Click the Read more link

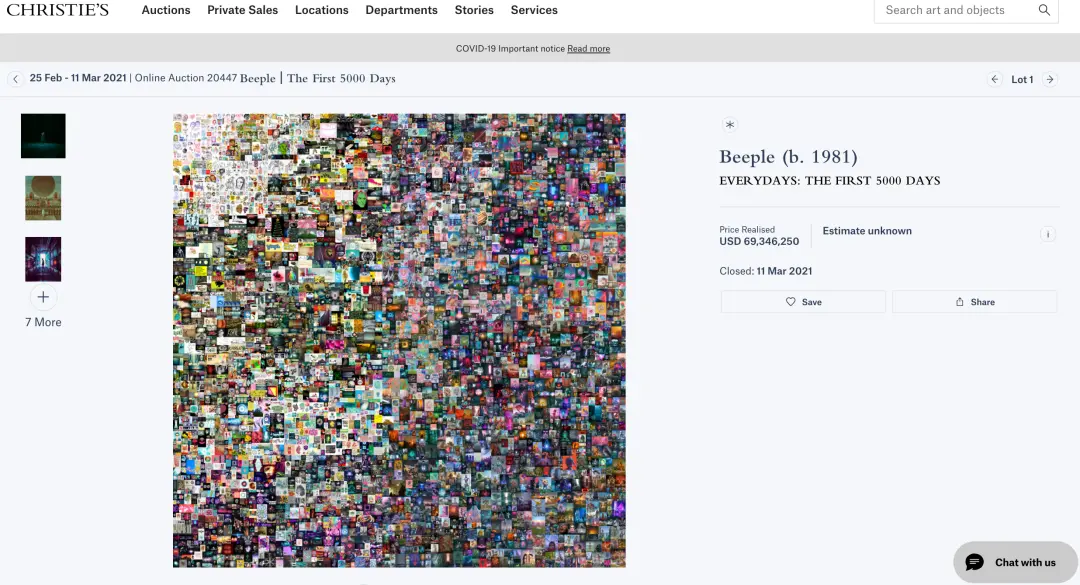pyautogui.click(x=588, y=49)
